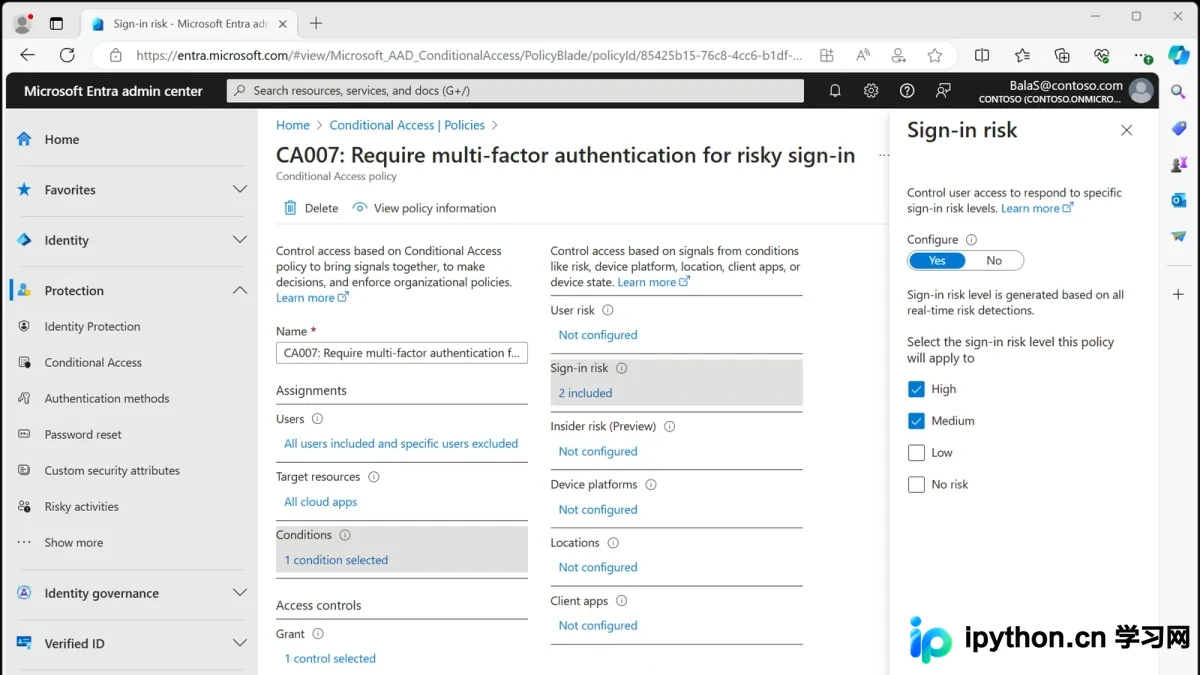Image resolution: width=1200 pixels, height=675 pixels.
Task: Open Outlook icon in Edge sidebar
Action: [1179, 200]
